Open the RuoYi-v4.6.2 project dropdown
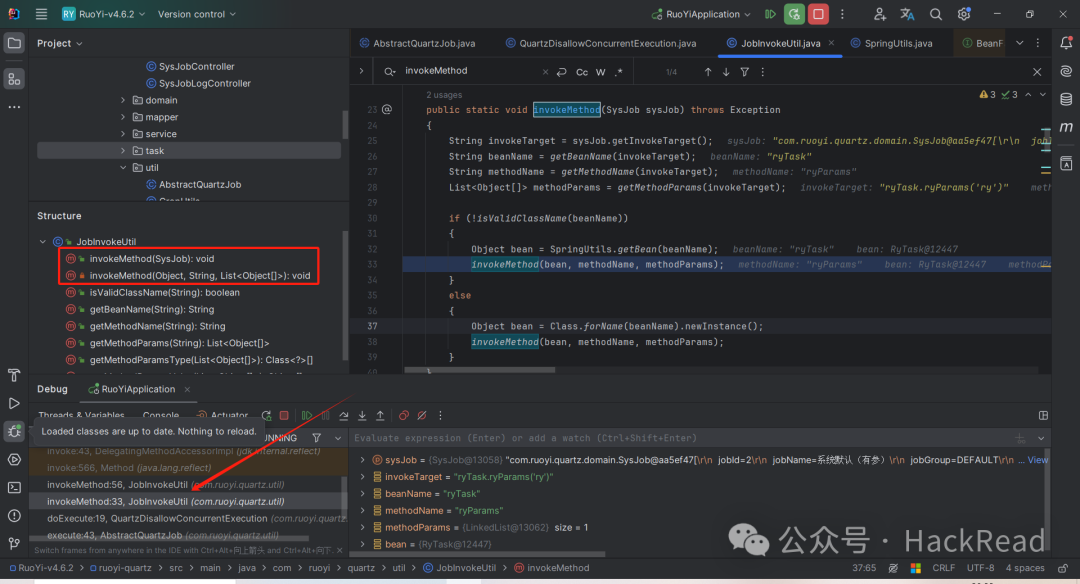Viewport: 1080px width, 584px height. (103, 14)
